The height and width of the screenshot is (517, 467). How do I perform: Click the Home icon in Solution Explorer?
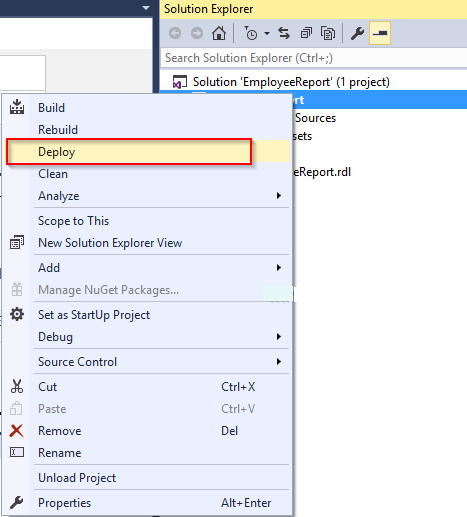click(219, 33)
